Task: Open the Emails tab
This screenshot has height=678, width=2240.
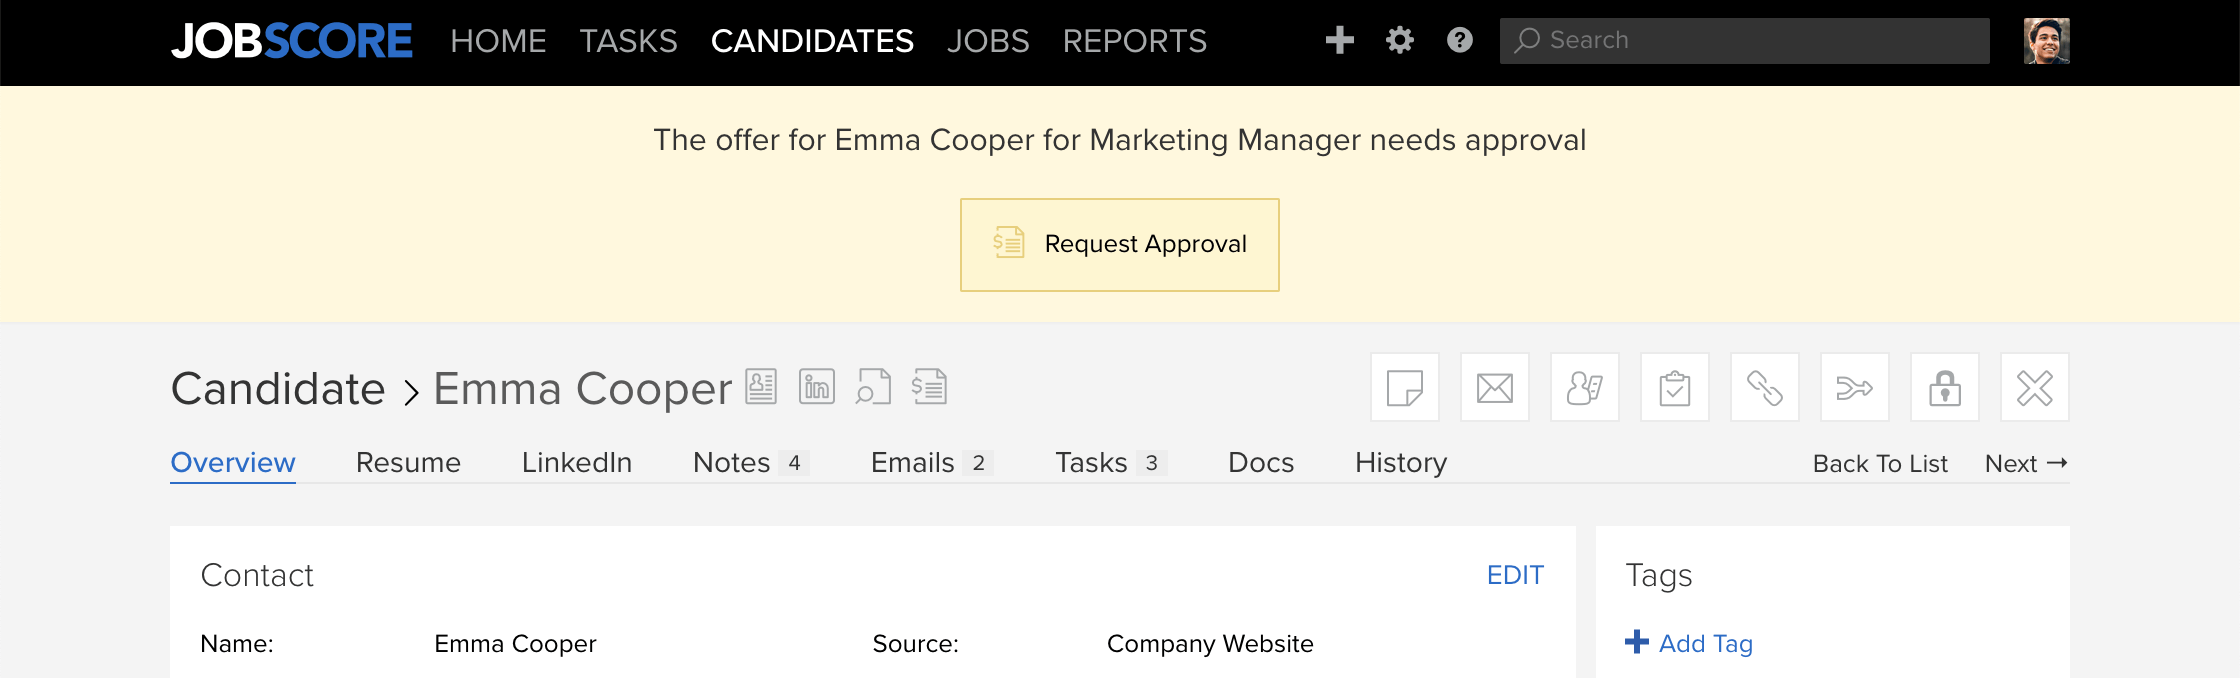Action: coord(932,463)
